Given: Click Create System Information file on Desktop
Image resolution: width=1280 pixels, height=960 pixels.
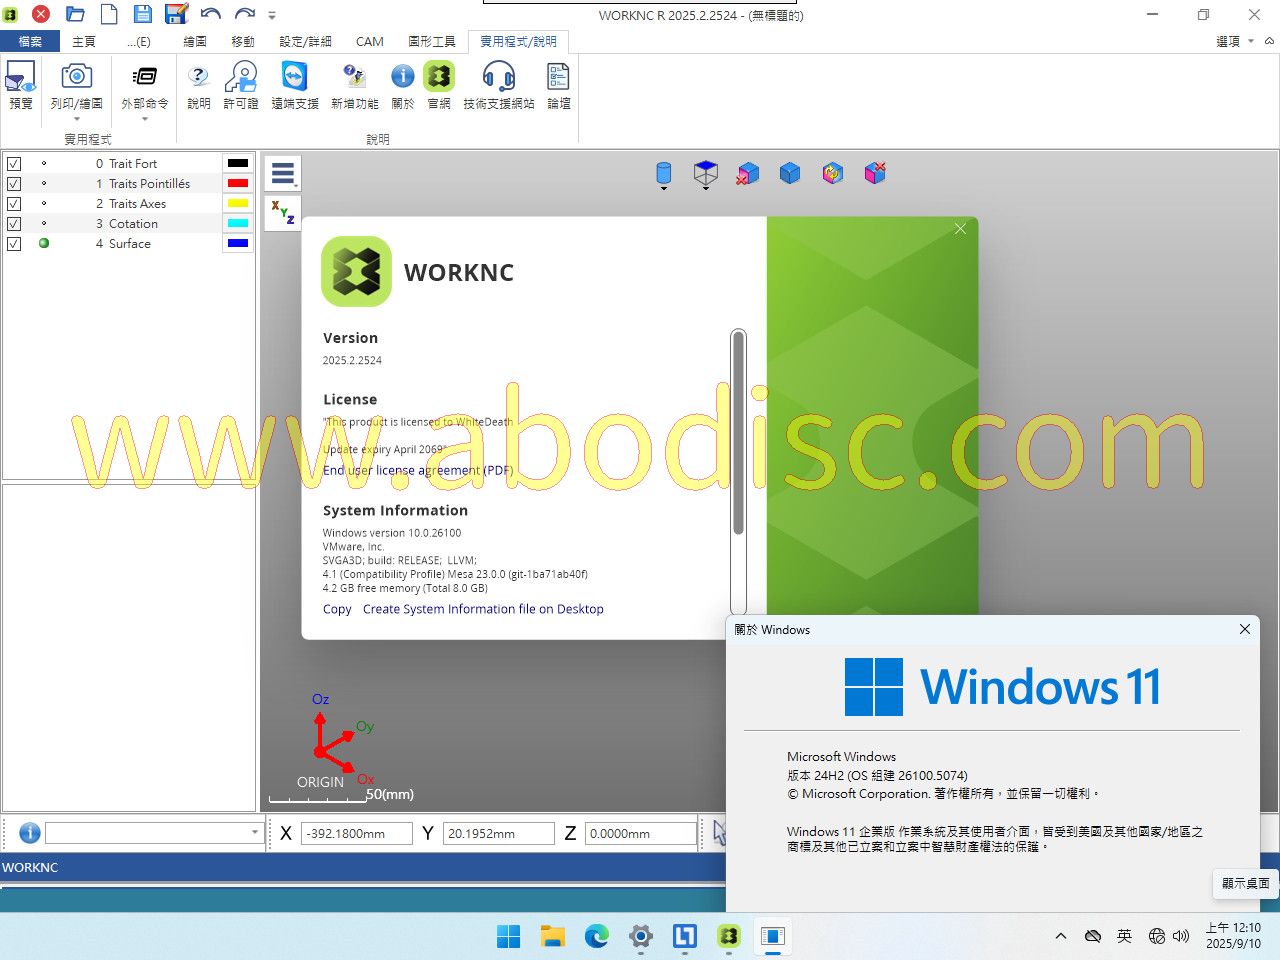Looking at the screenshot, I should 483,609.
